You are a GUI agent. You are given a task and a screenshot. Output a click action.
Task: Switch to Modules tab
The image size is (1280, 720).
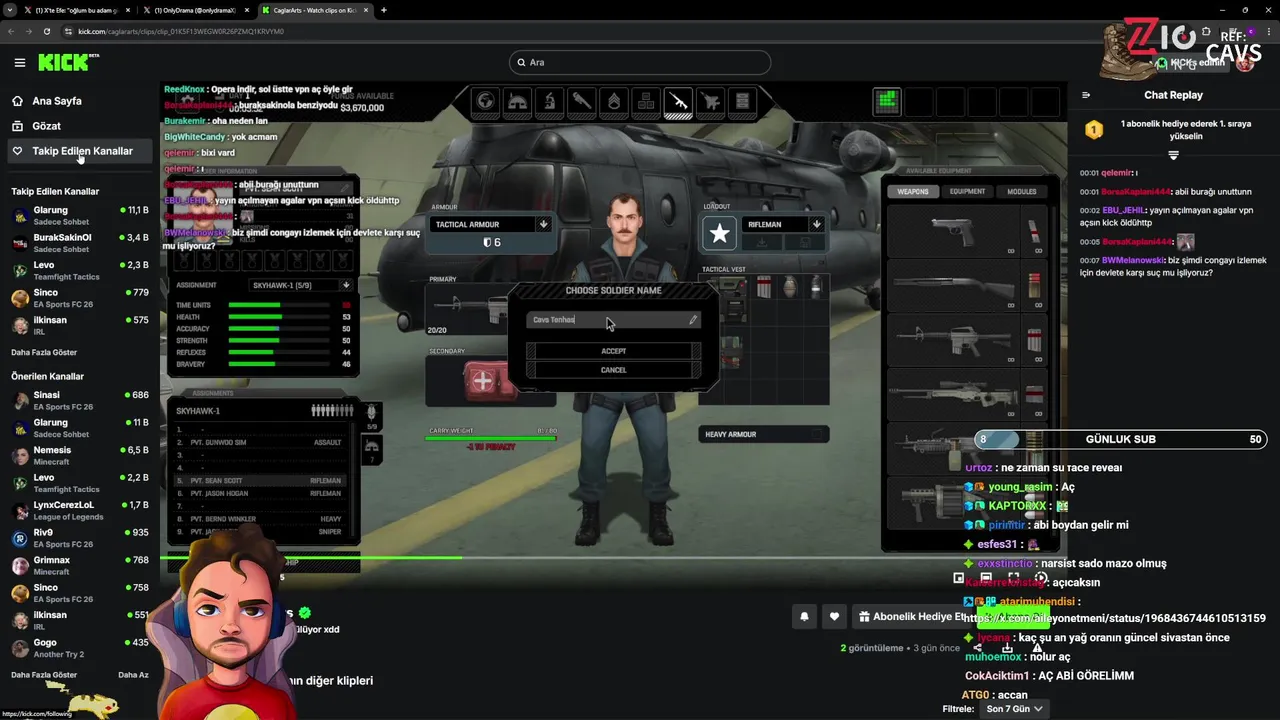pyautogui.click(x=1021, y=191)
